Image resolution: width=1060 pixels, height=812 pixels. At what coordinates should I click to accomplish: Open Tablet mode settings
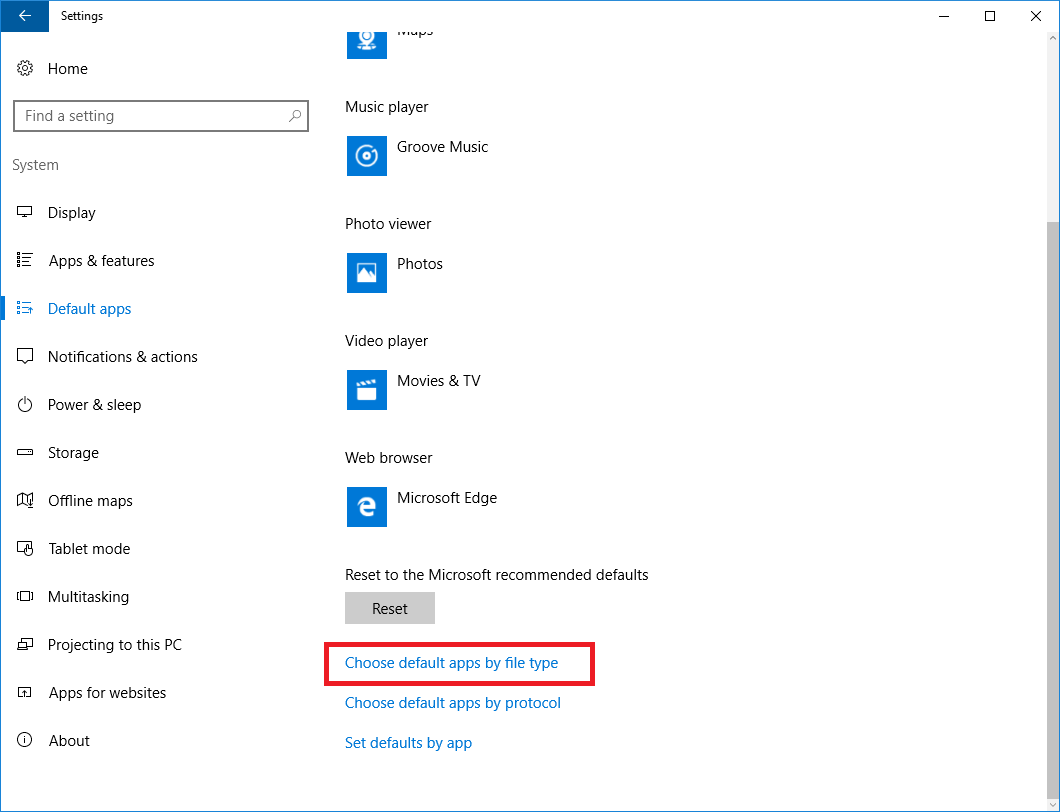[x=89, y=548]
